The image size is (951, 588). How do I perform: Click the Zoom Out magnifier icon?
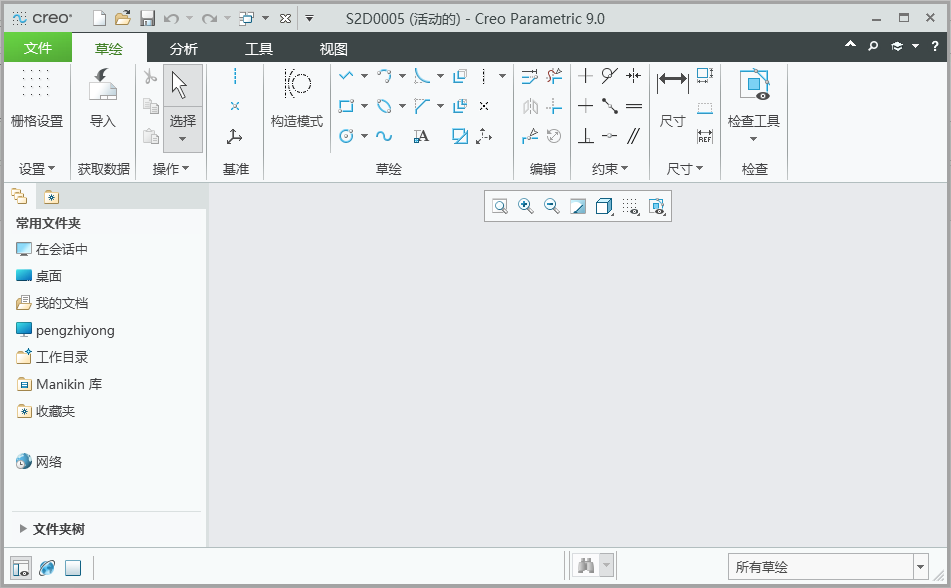[x=552, y=206]
